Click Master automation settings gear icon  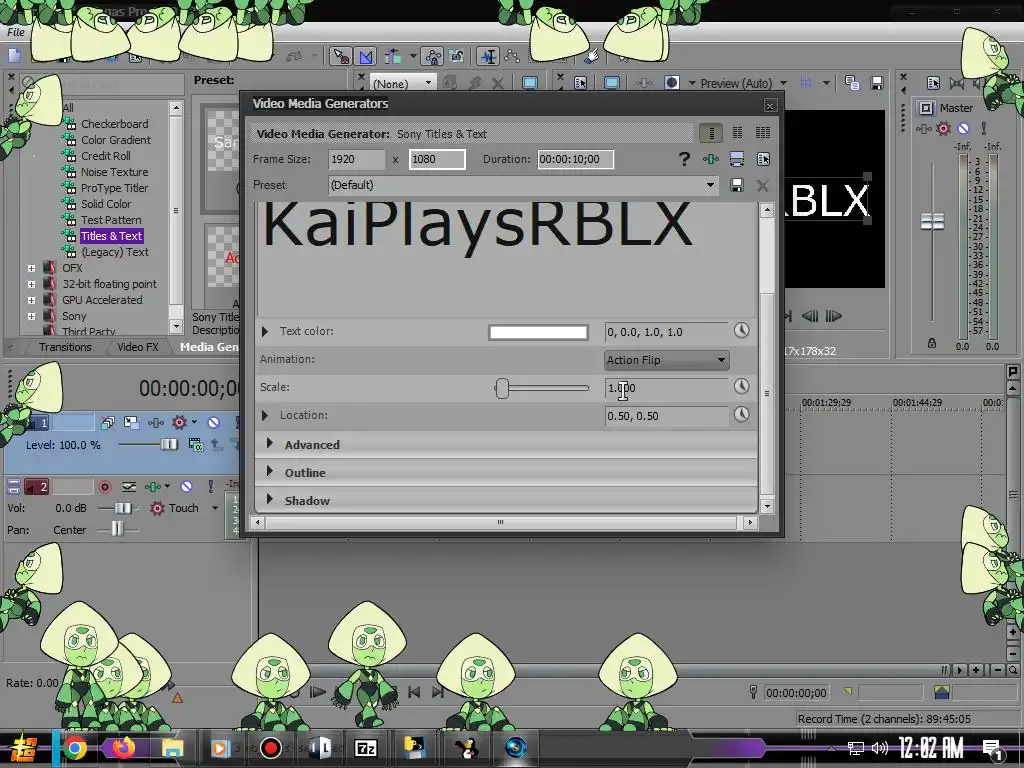(943, 129)
